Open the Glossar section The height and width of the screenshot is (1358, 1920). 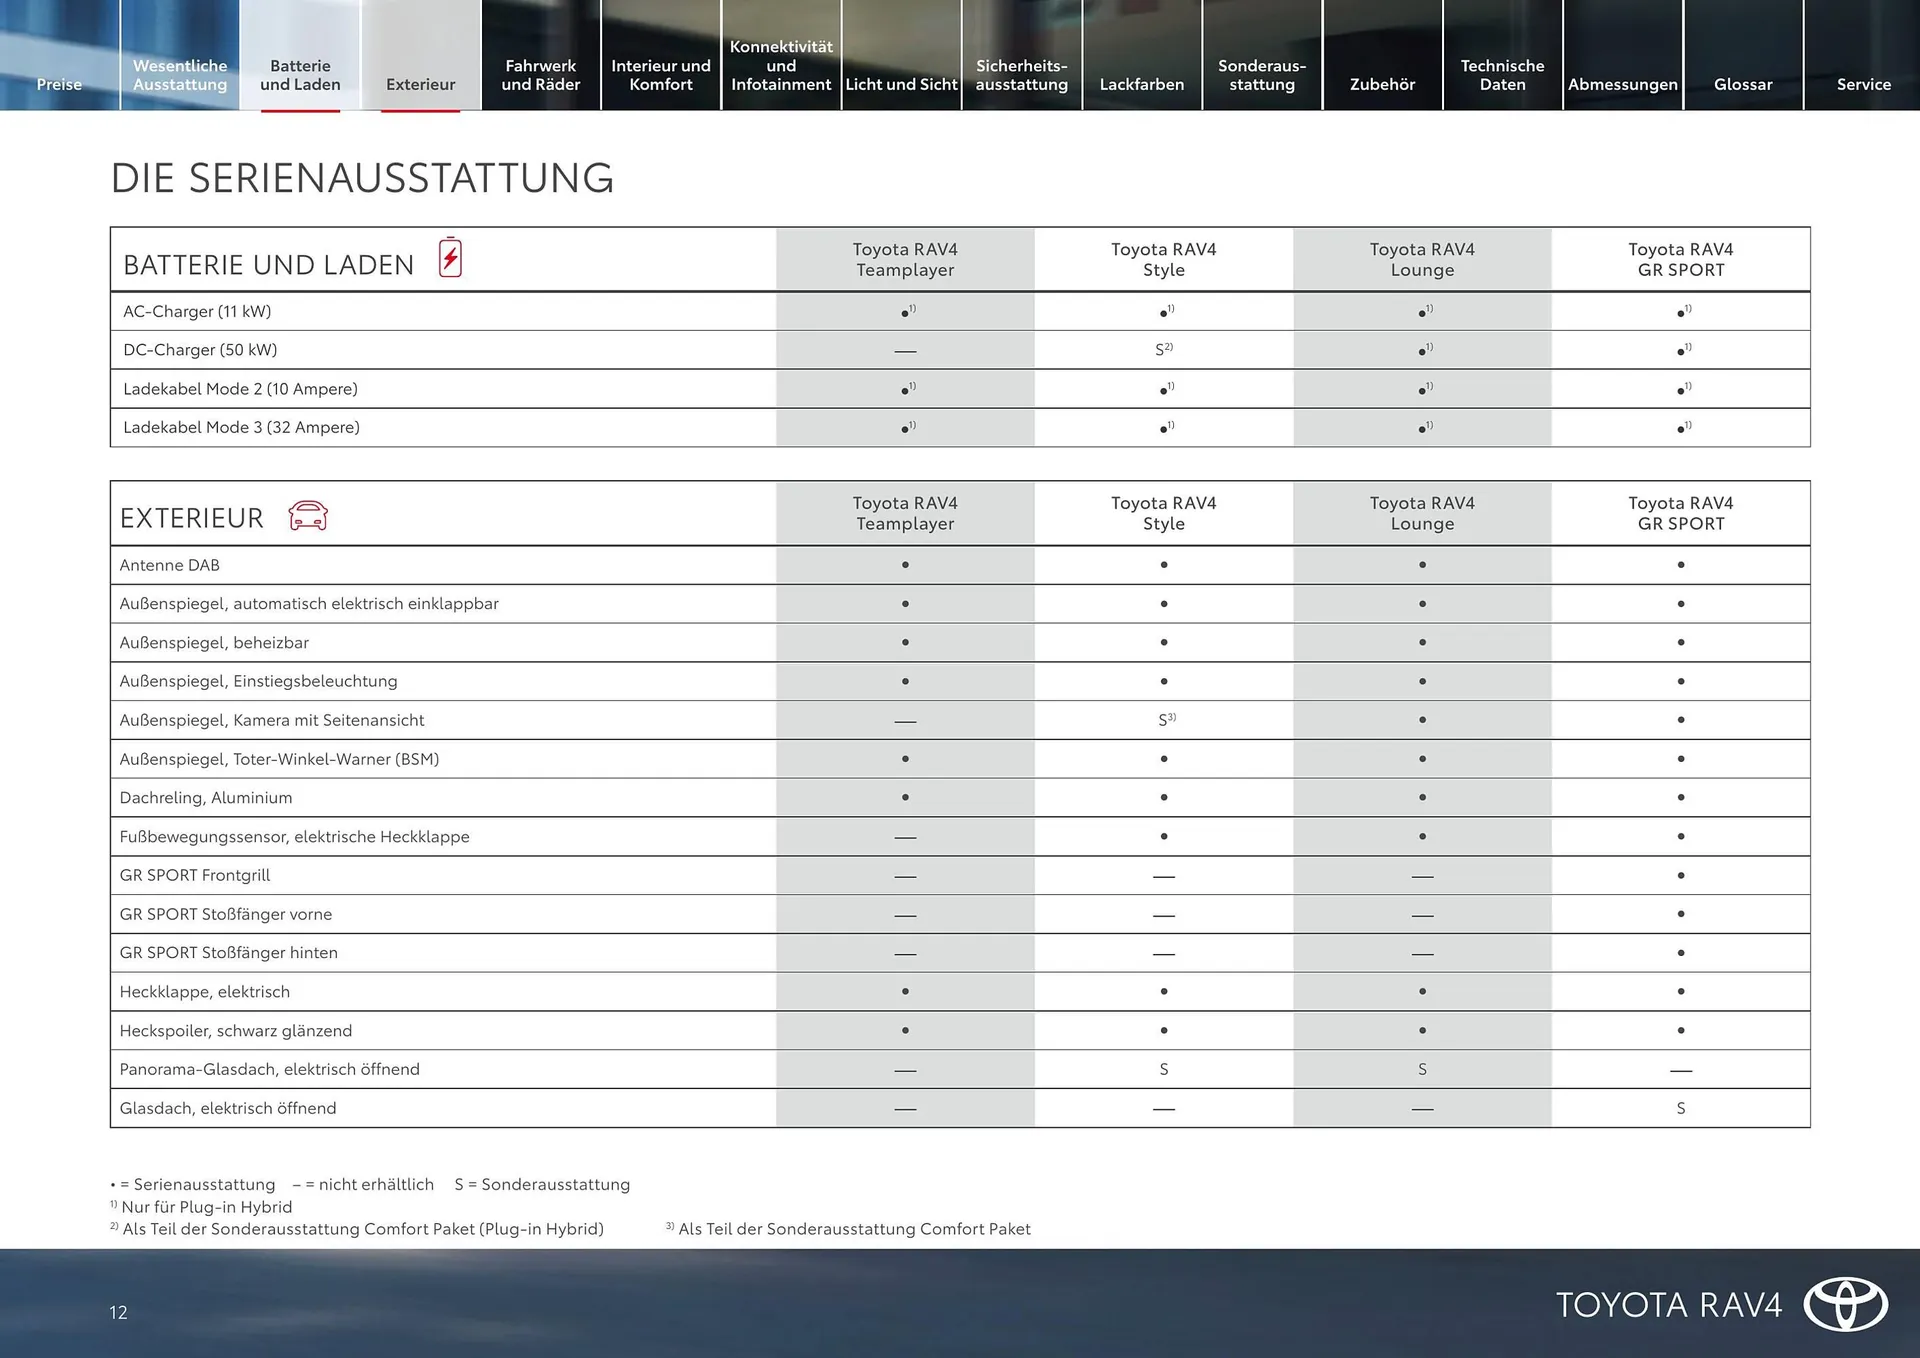click(1743, 84)
